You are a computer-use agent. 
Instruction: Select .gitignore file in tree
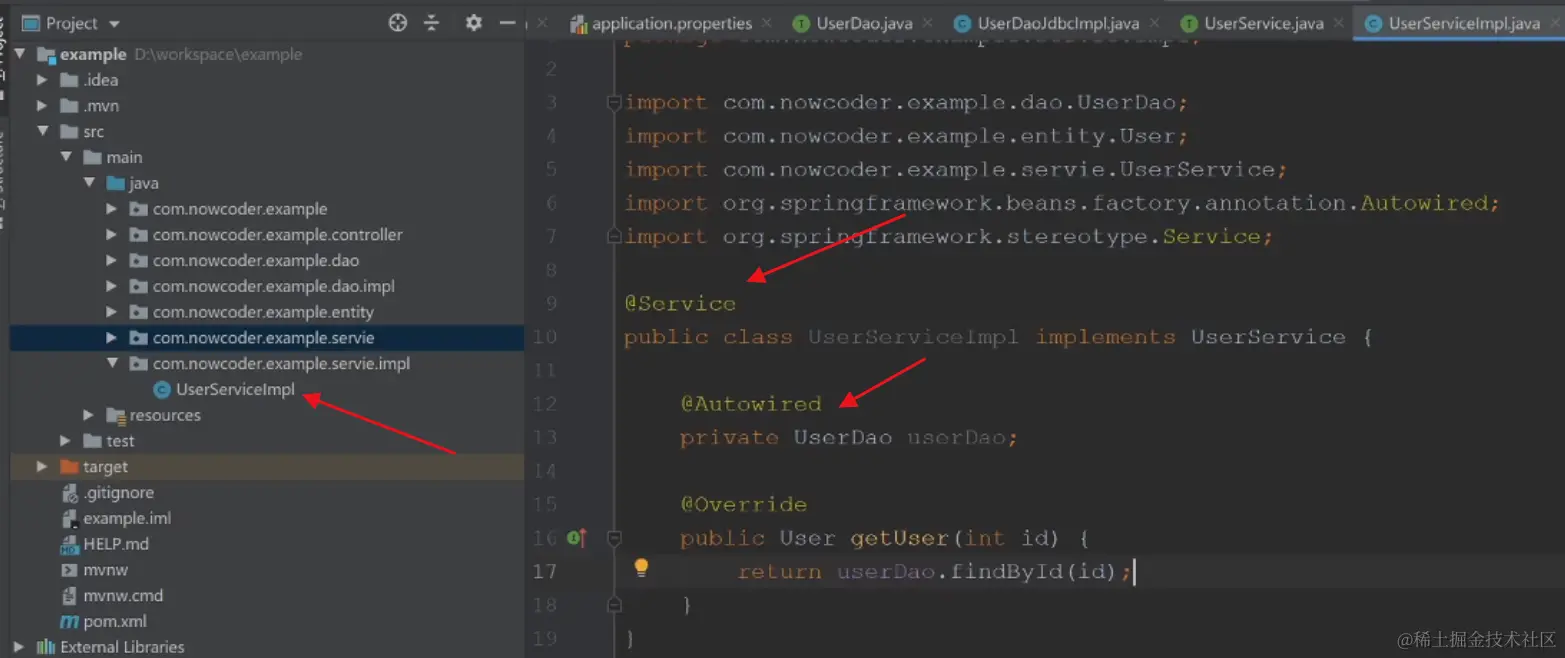click(x=118, y=493)
